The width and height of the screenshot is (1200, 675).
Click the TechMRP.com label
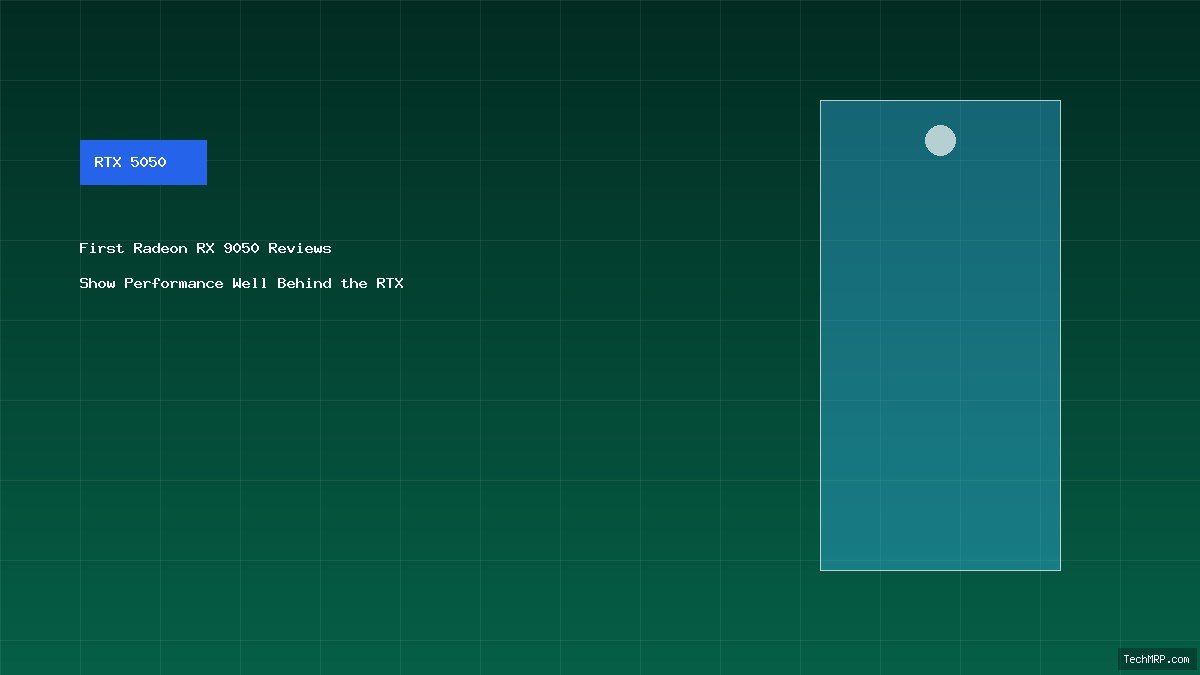[1157, 659]
